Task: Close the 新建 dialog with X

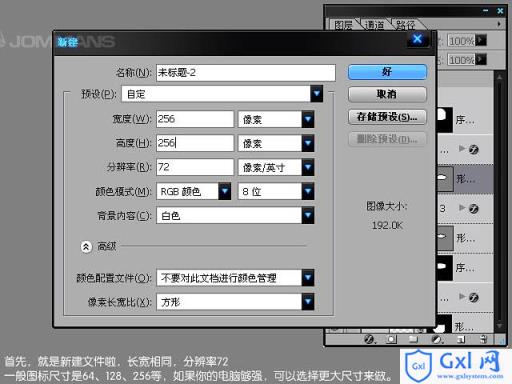Action: click(x=417, y=40)
